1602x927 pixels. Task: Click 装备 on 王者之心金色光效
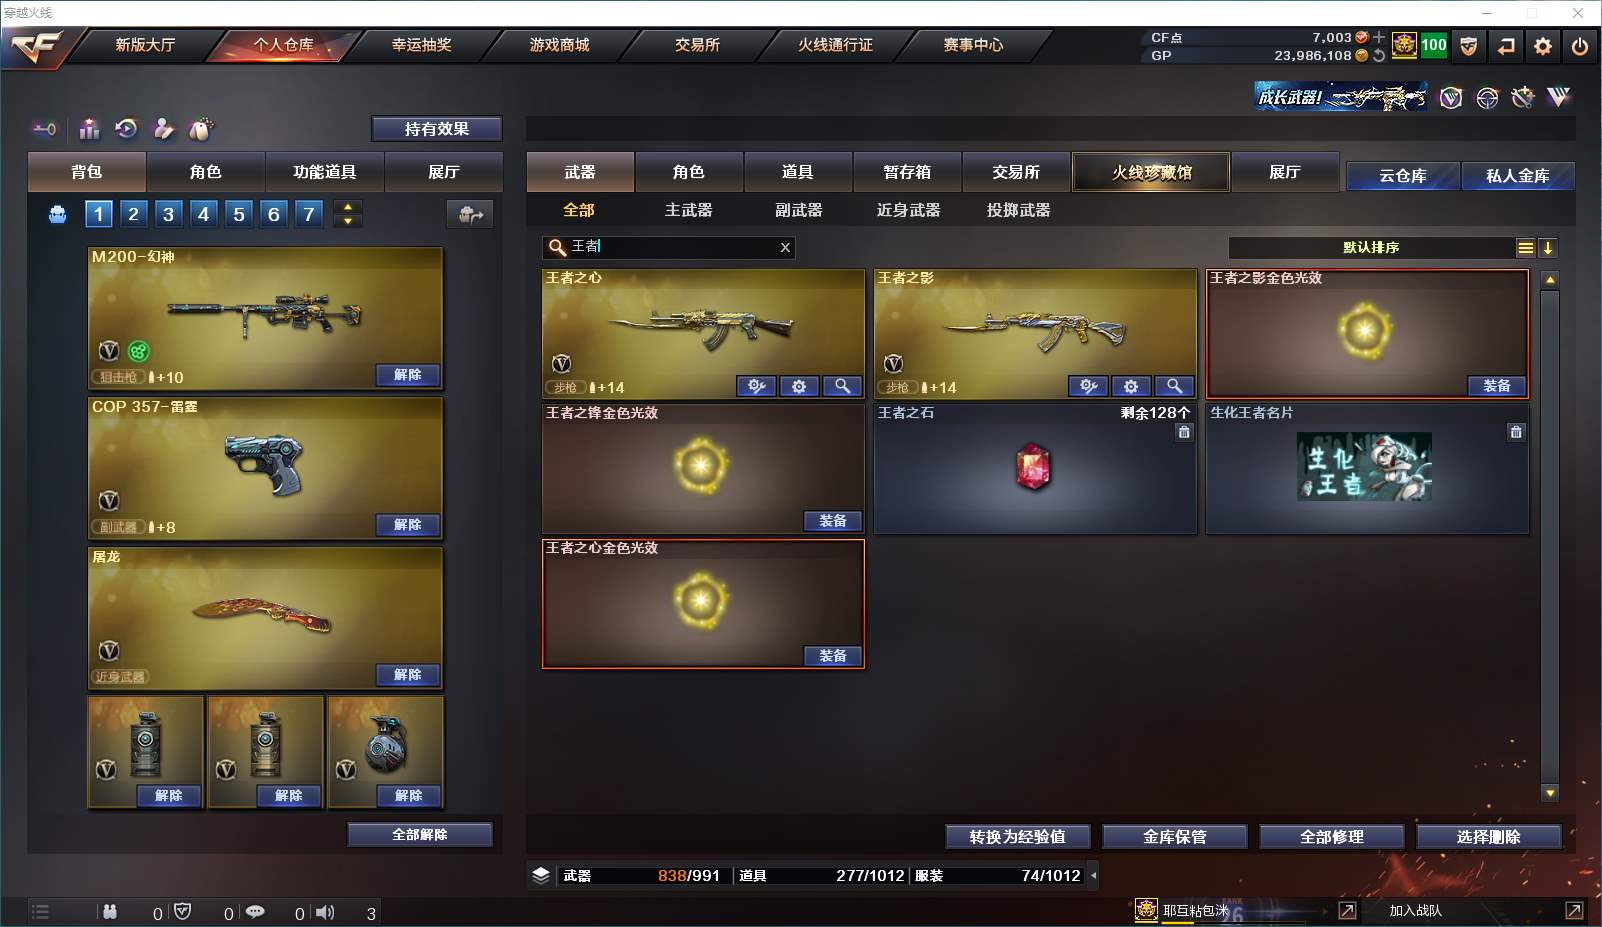[x=833, y=656]
